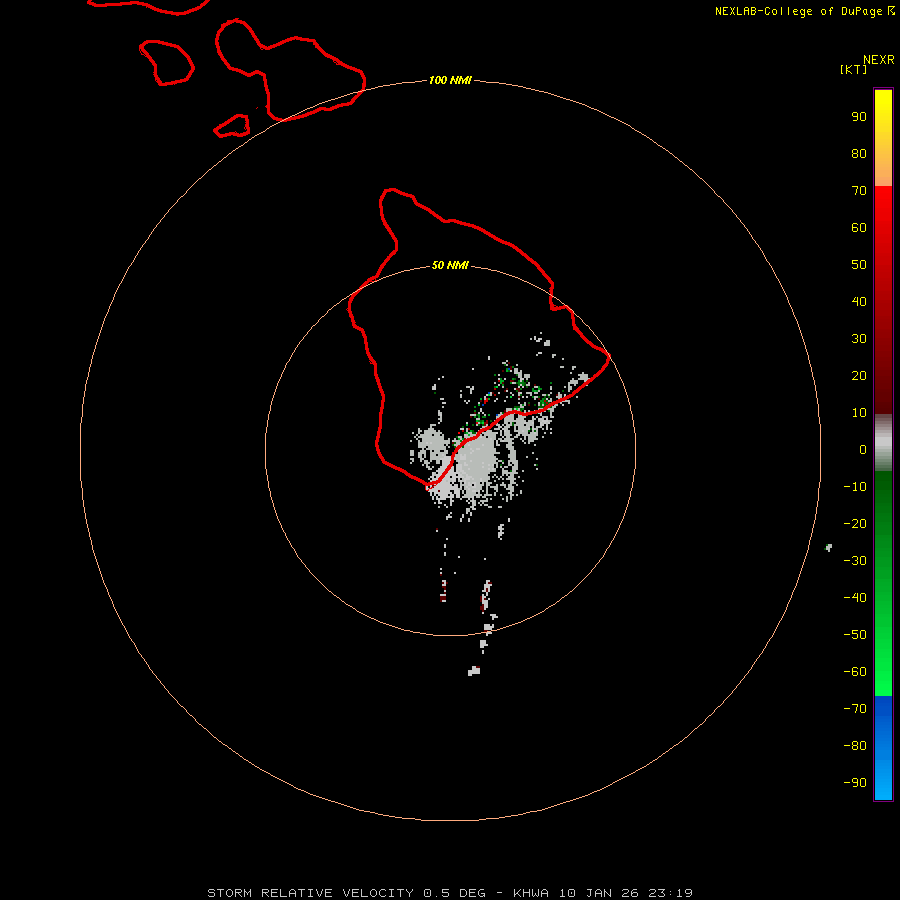The width and height of the screenshot is (900, 900).
Task: Click the -90 value on the velocity scale
Action: click(855, 783)
